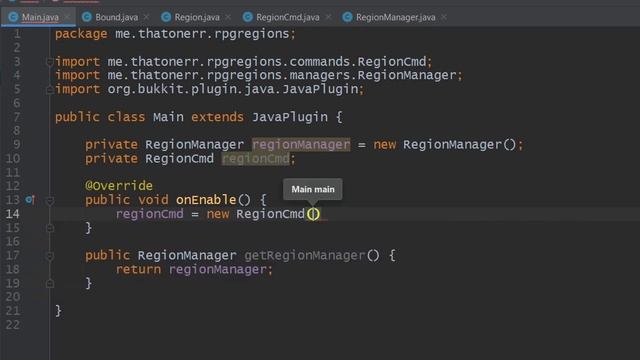Open the RegionManager.java tab
The width and height of the screenshot is (640, 360).
pyautogui.click(x=395, y=17)
